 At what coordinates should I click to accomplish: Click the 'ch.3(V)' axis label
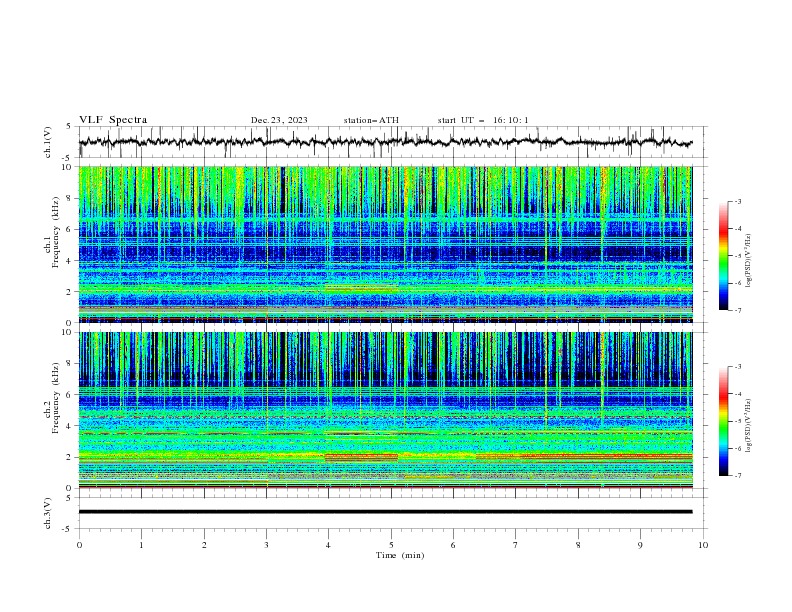point(48,513)
